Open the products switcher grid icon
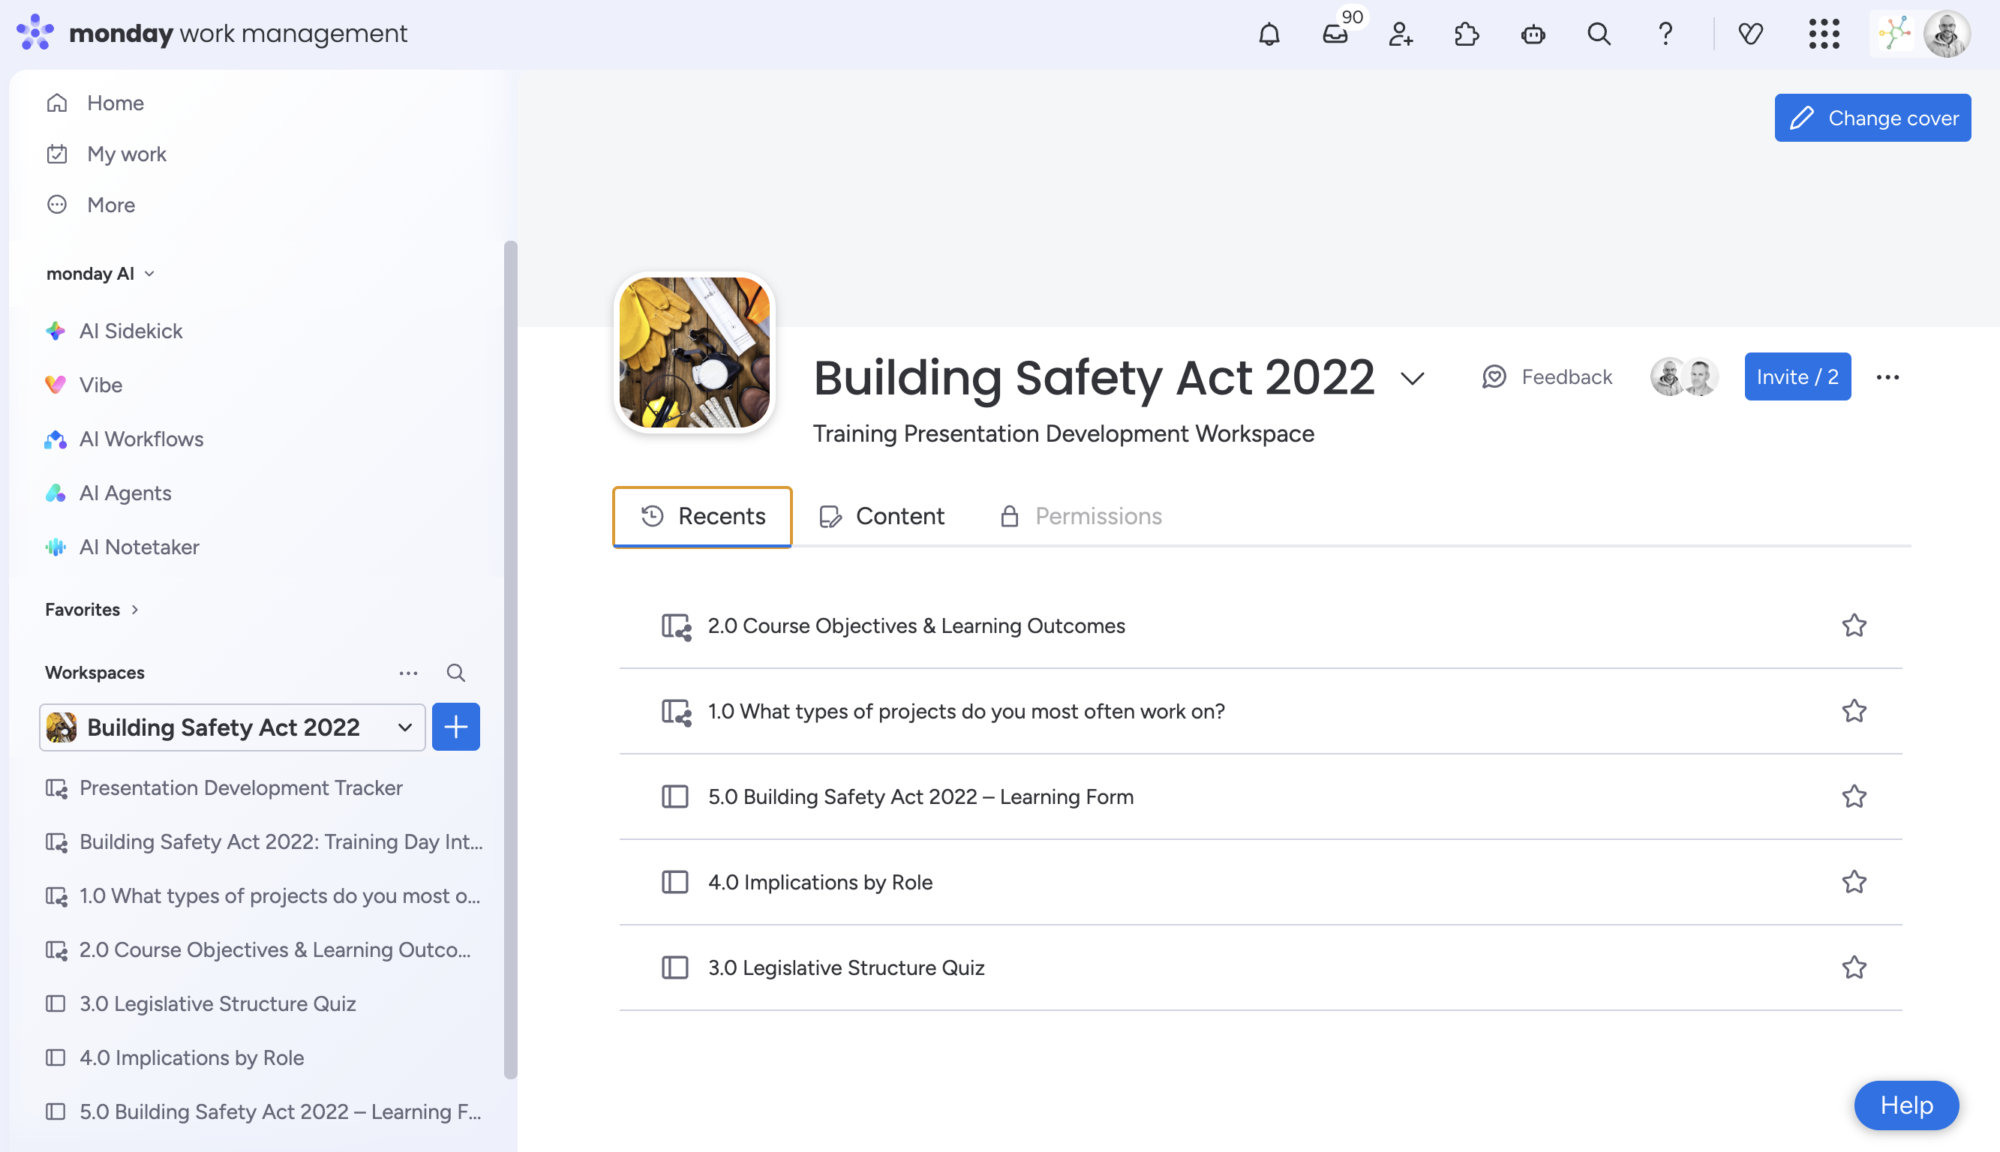 [1824, 34]
